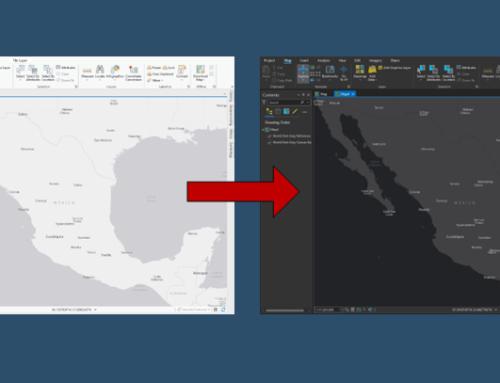The image size is (500, 383).
Task: Click Select By Location in dark window
Action: click(448, 73)
